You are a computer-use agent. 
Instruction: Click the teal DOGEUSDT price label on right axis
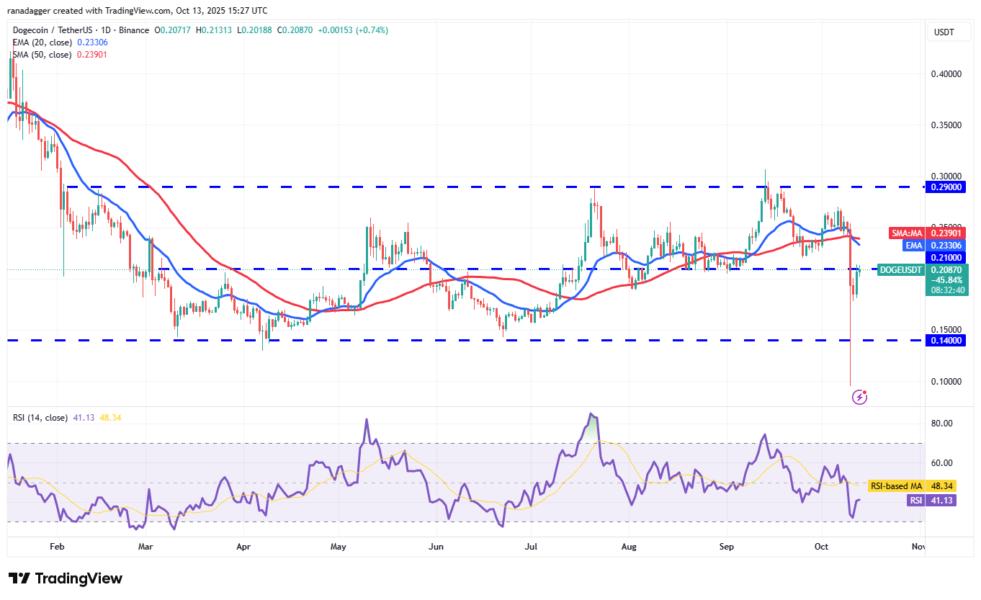tap(899, 268)
